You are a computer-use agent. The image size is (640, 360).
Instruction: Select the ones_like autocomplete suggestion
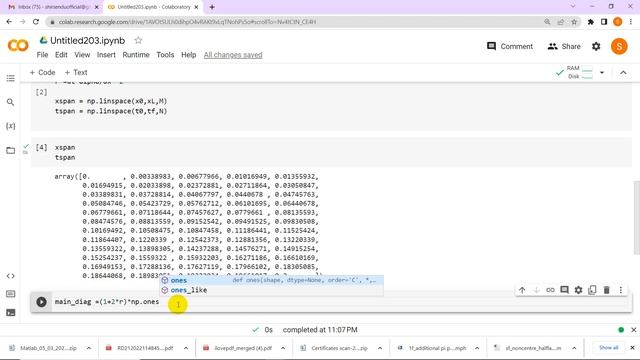tap(271, 290)
